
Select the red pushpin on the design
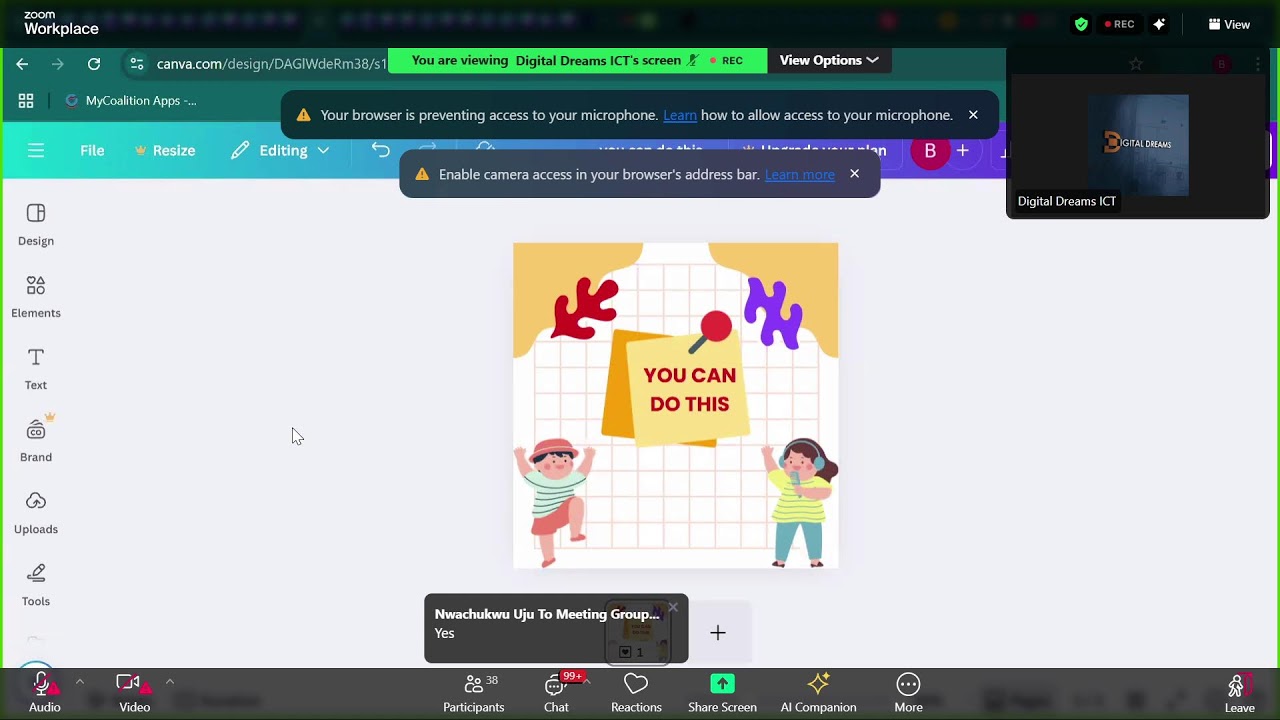point(712,331)
